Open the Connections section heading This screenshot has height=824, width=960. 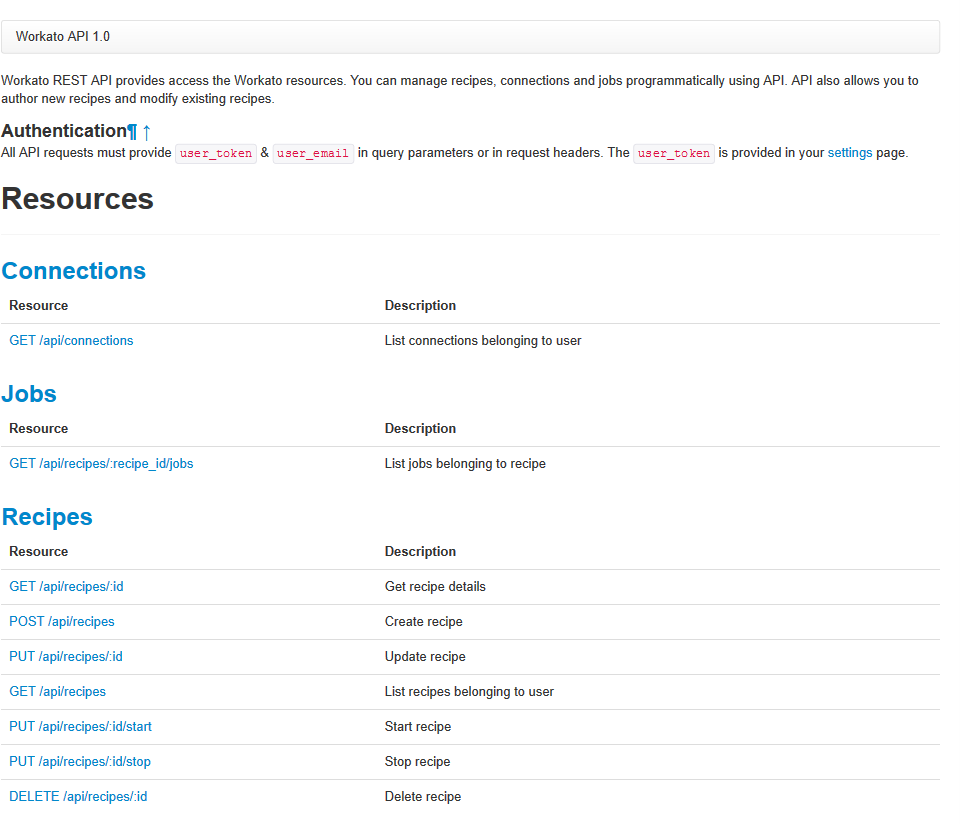pos(73,271)
